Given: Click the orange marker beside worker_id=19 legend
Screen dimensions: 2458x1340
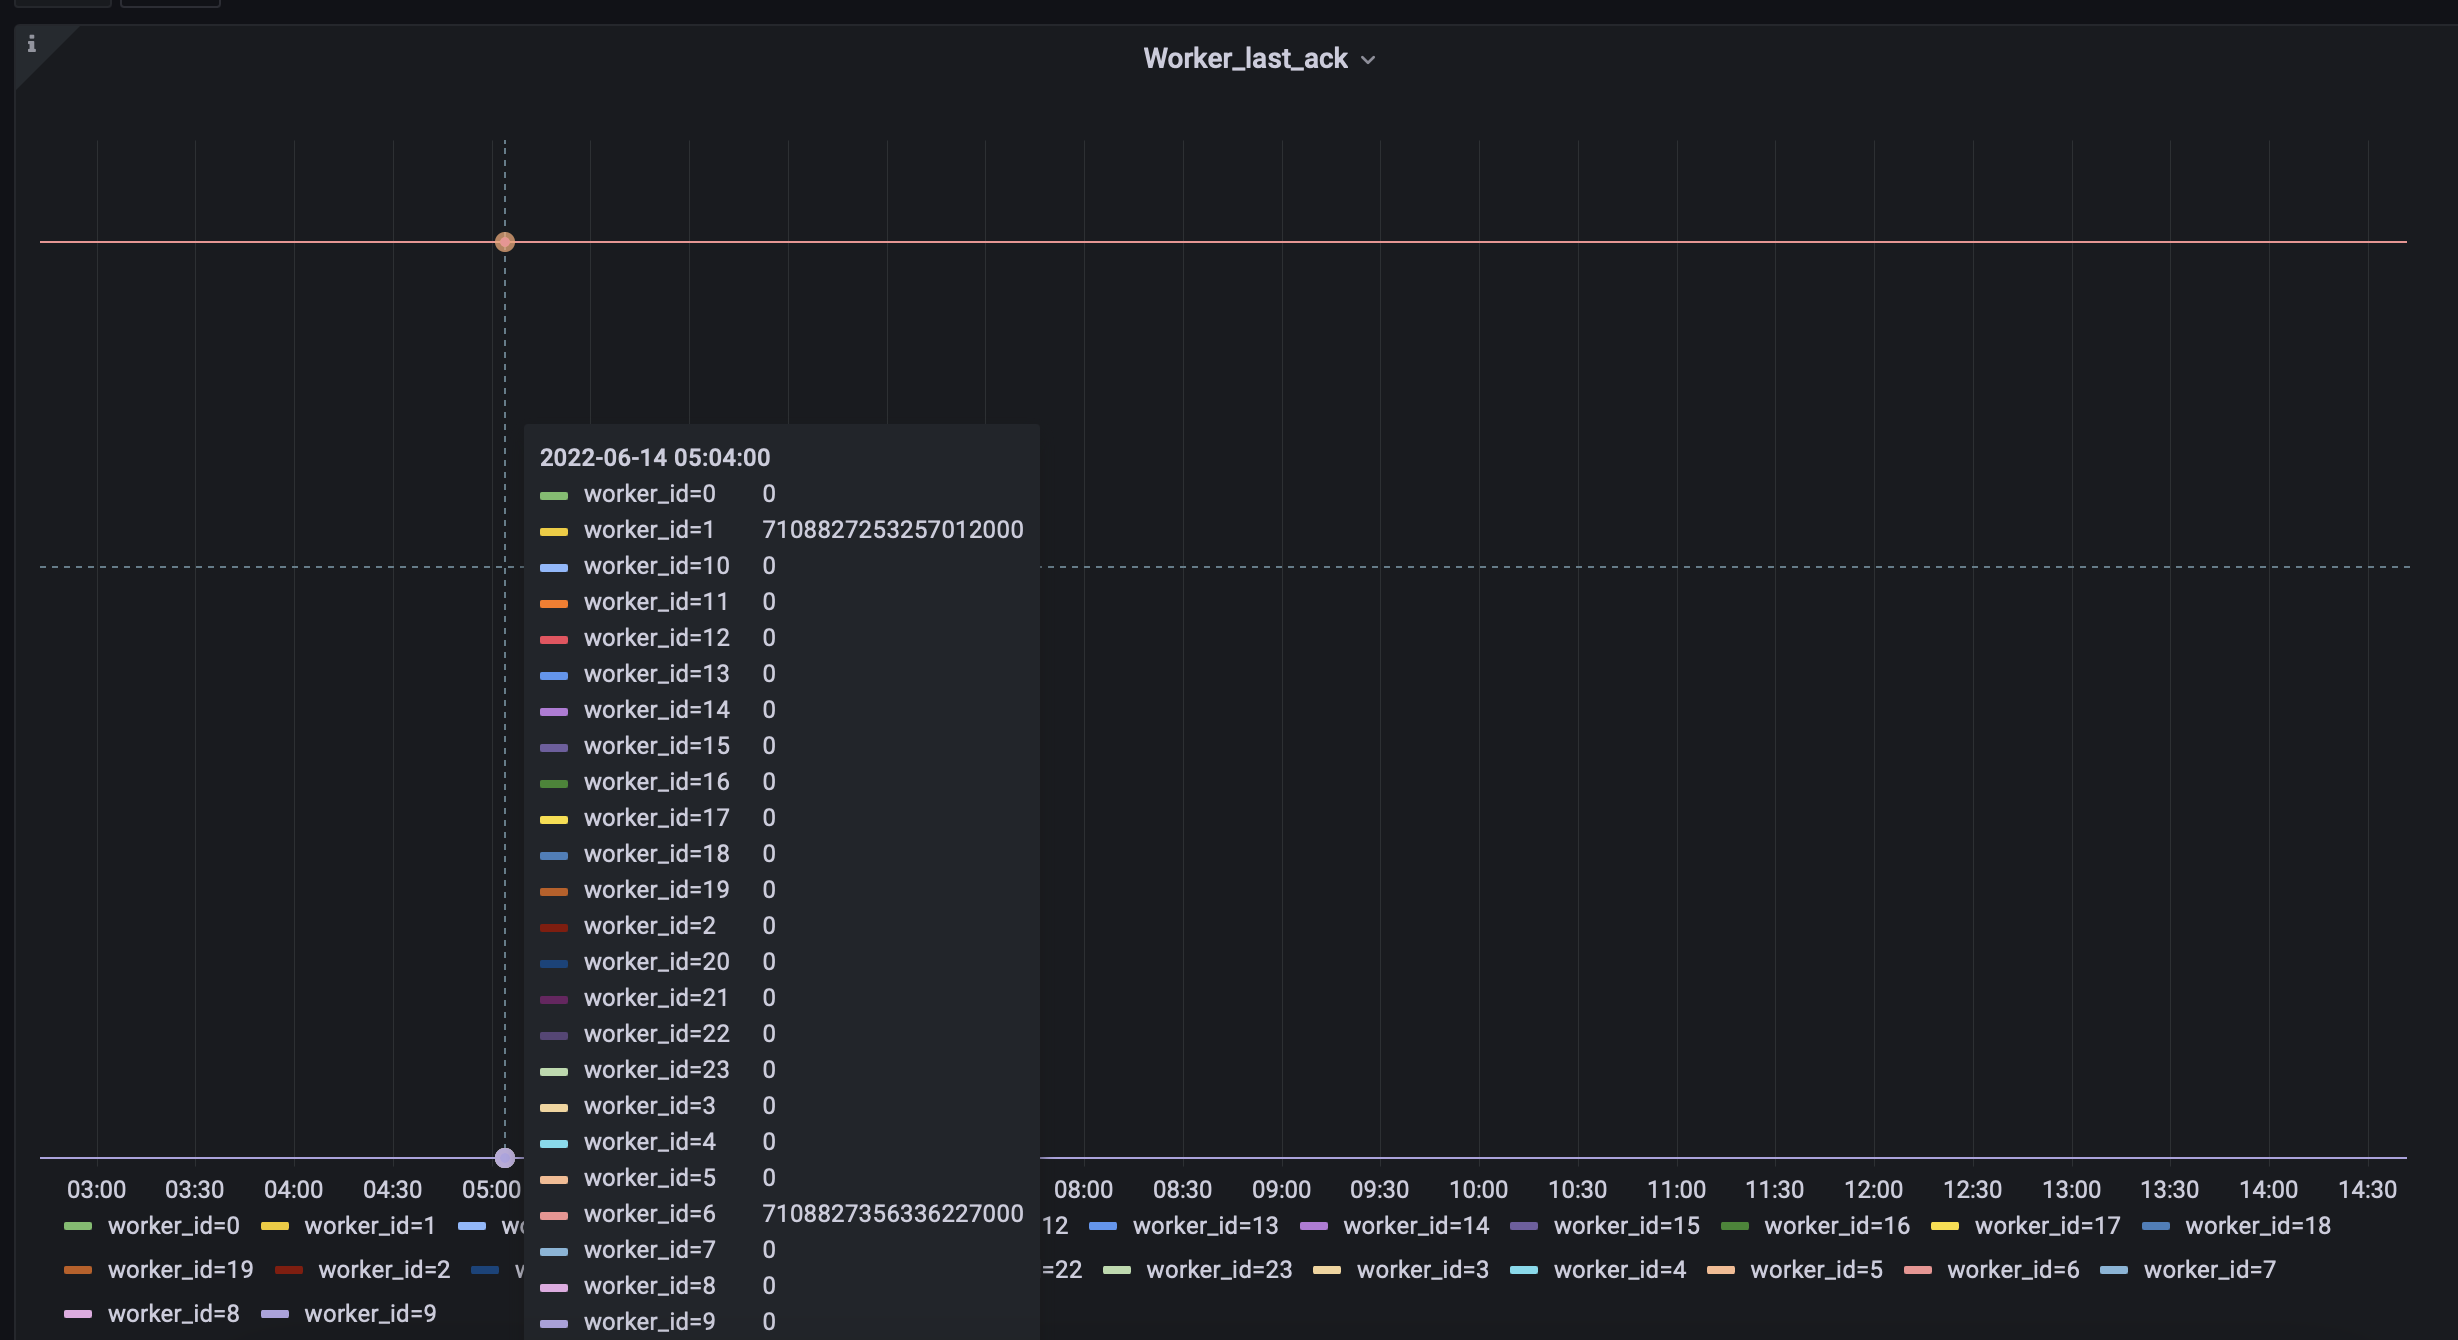Looking at the screenshot, I should tap(78, 1269).
